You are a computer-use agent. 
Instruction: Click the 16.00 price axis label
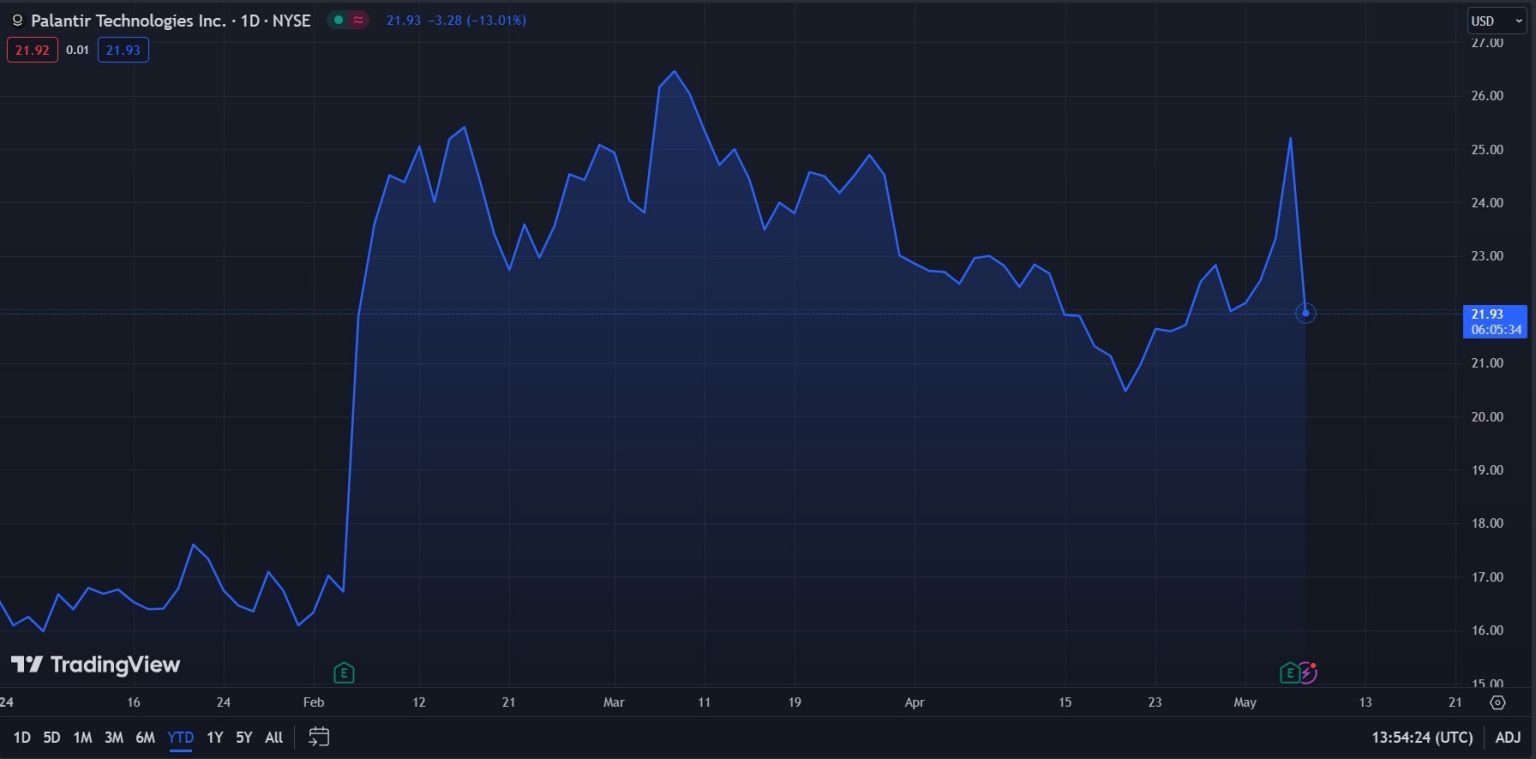pyautogui.click(x=1487, y=630)
